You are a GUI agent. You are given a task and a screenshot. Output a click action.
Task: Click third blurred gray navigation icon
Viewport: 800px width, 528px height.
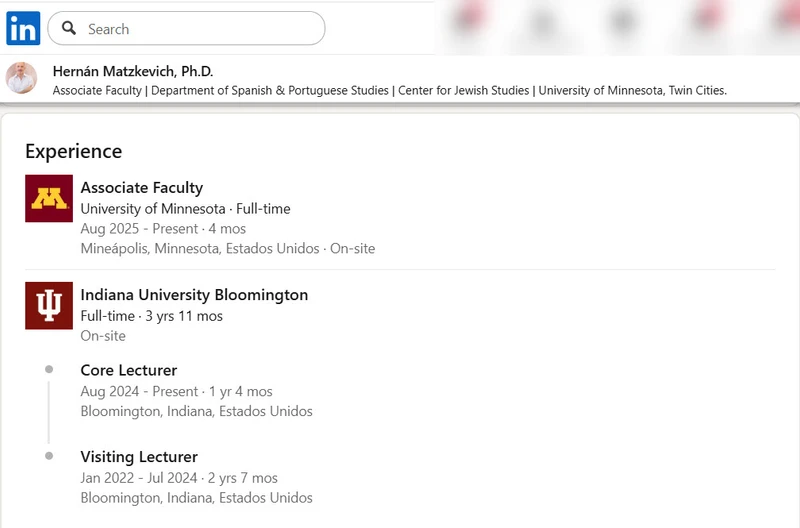coord(623,21)
